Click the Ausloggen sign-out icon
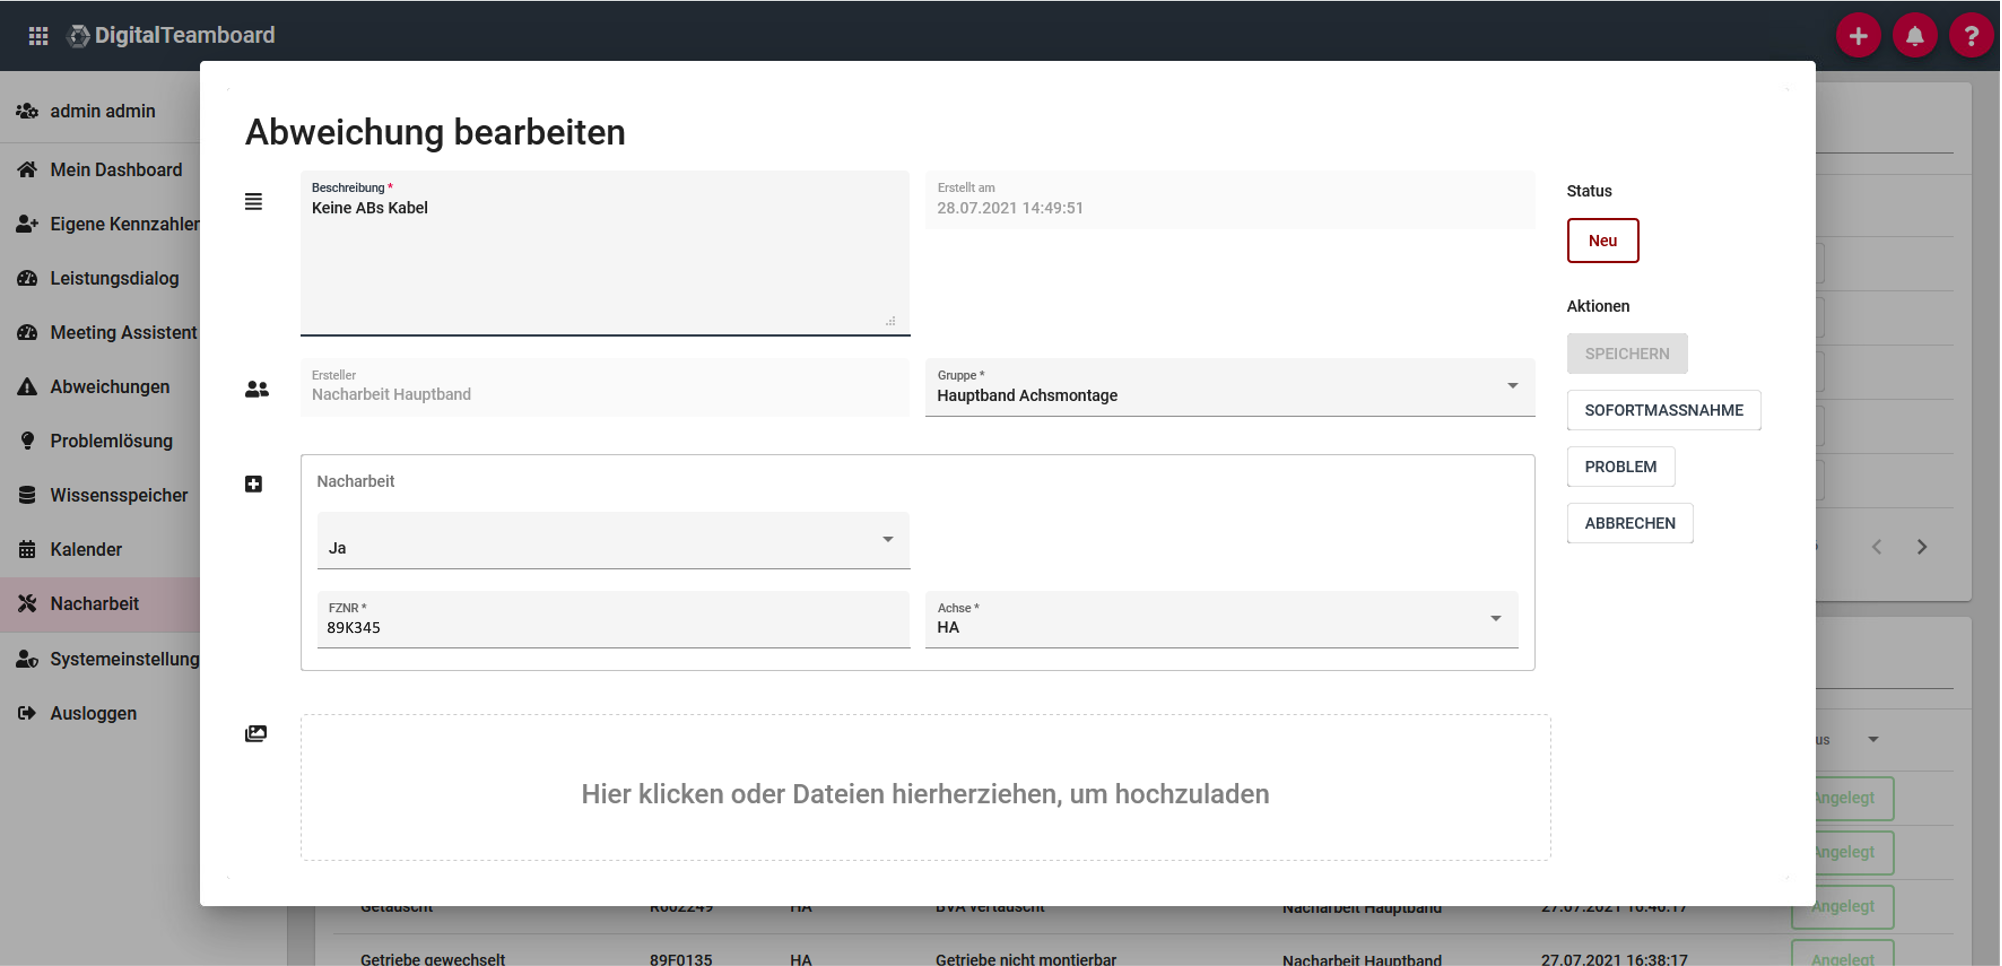This screenshot has width=2002, height=966. pyautogui.click(x=27, y=713)
